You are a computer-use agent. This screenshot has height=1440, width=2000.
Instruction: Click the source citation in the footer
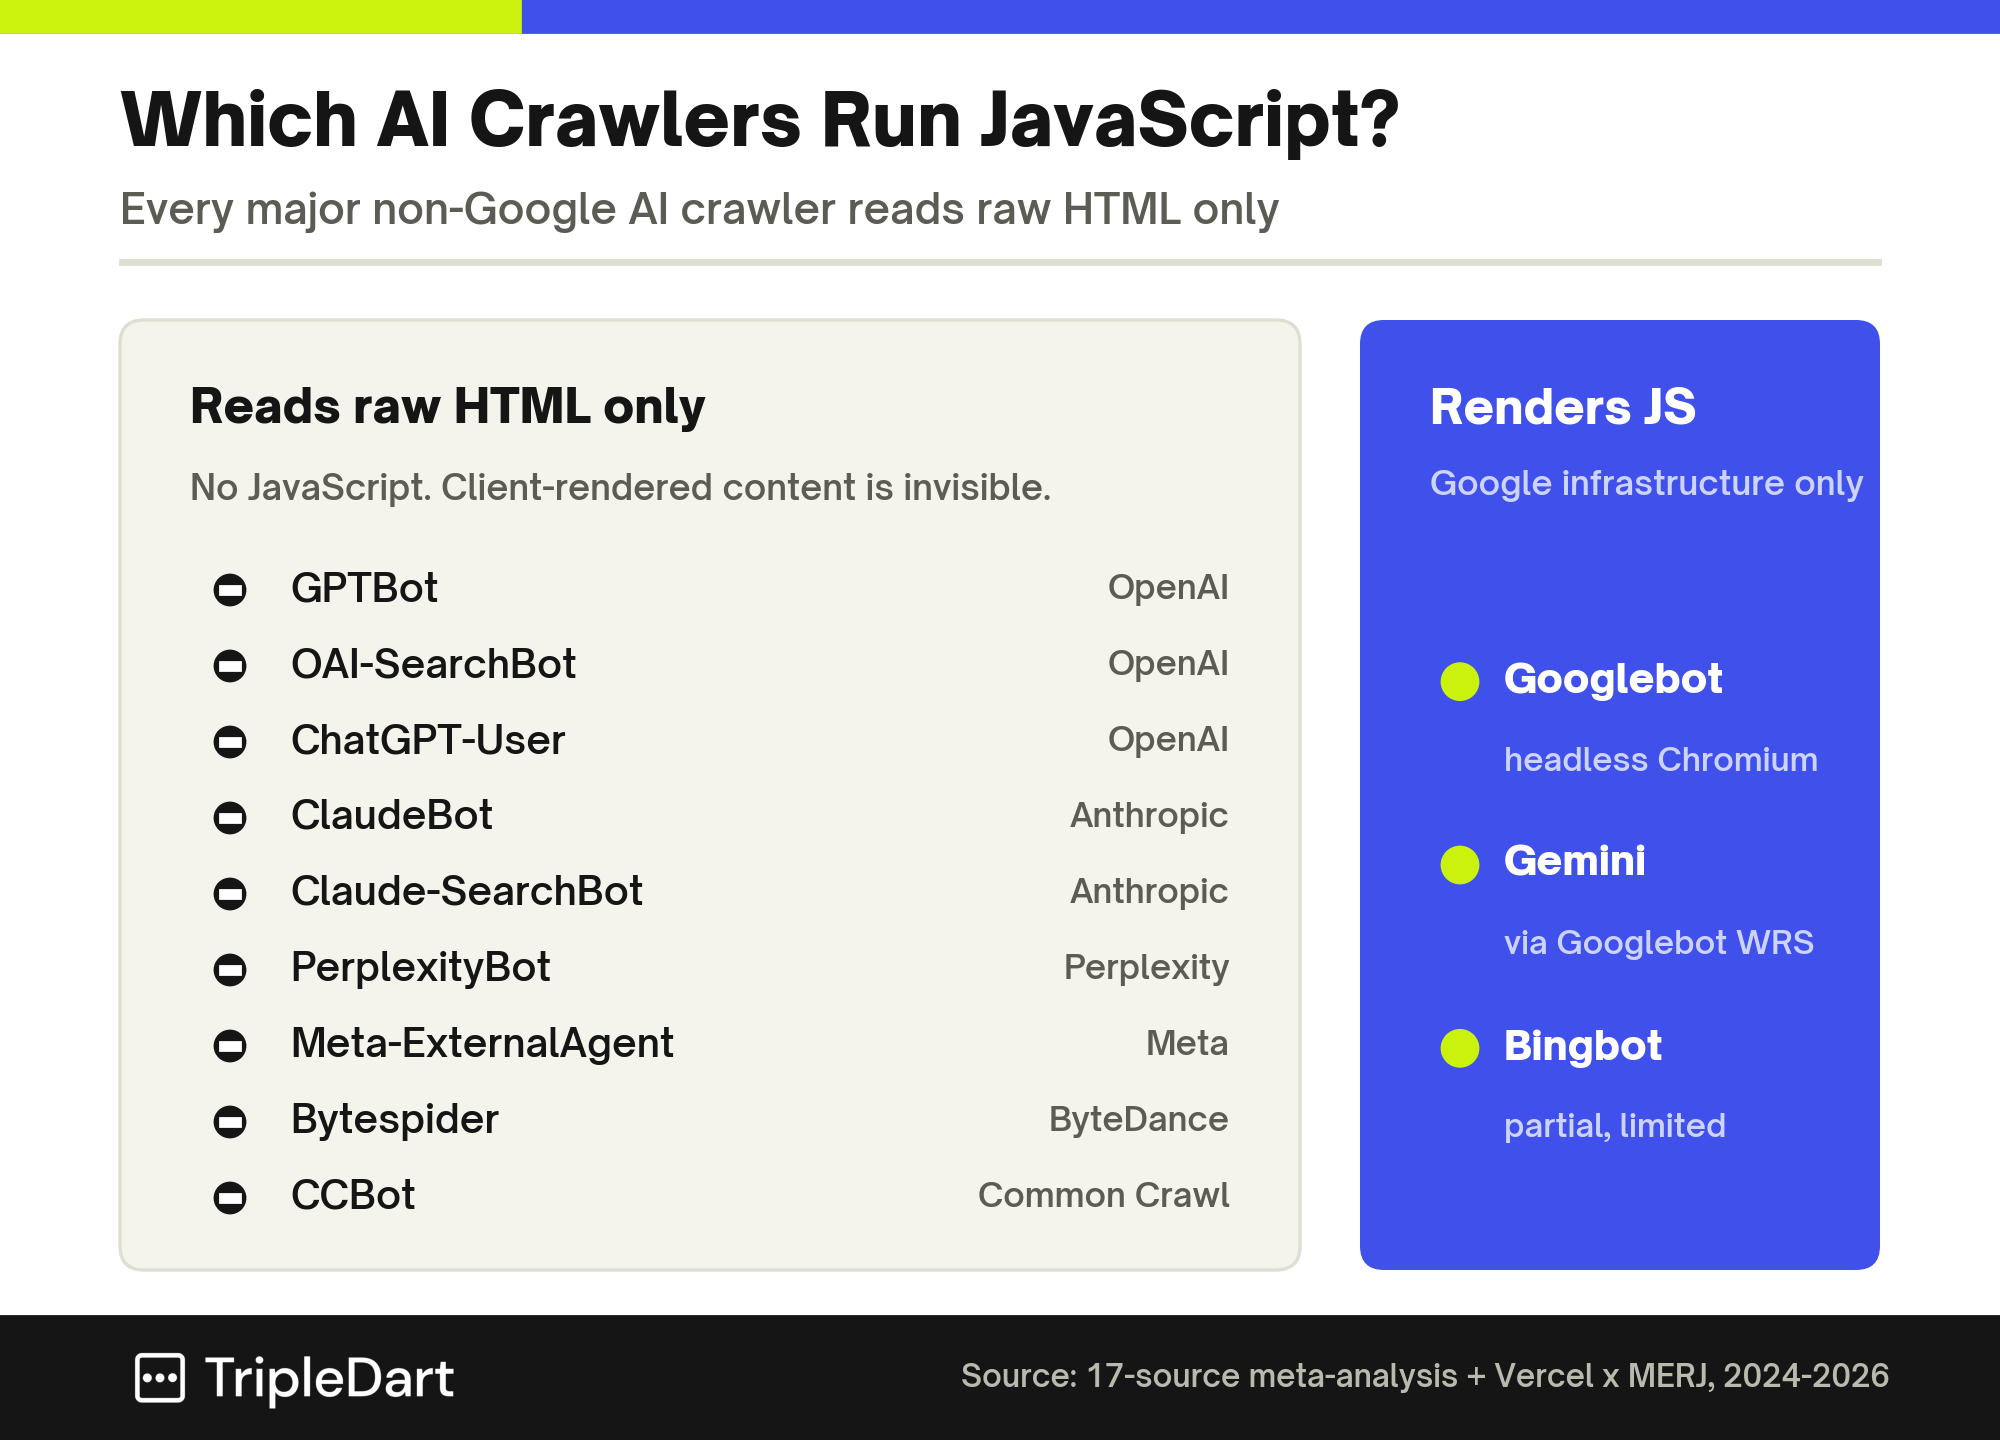coord(1425,1377)
